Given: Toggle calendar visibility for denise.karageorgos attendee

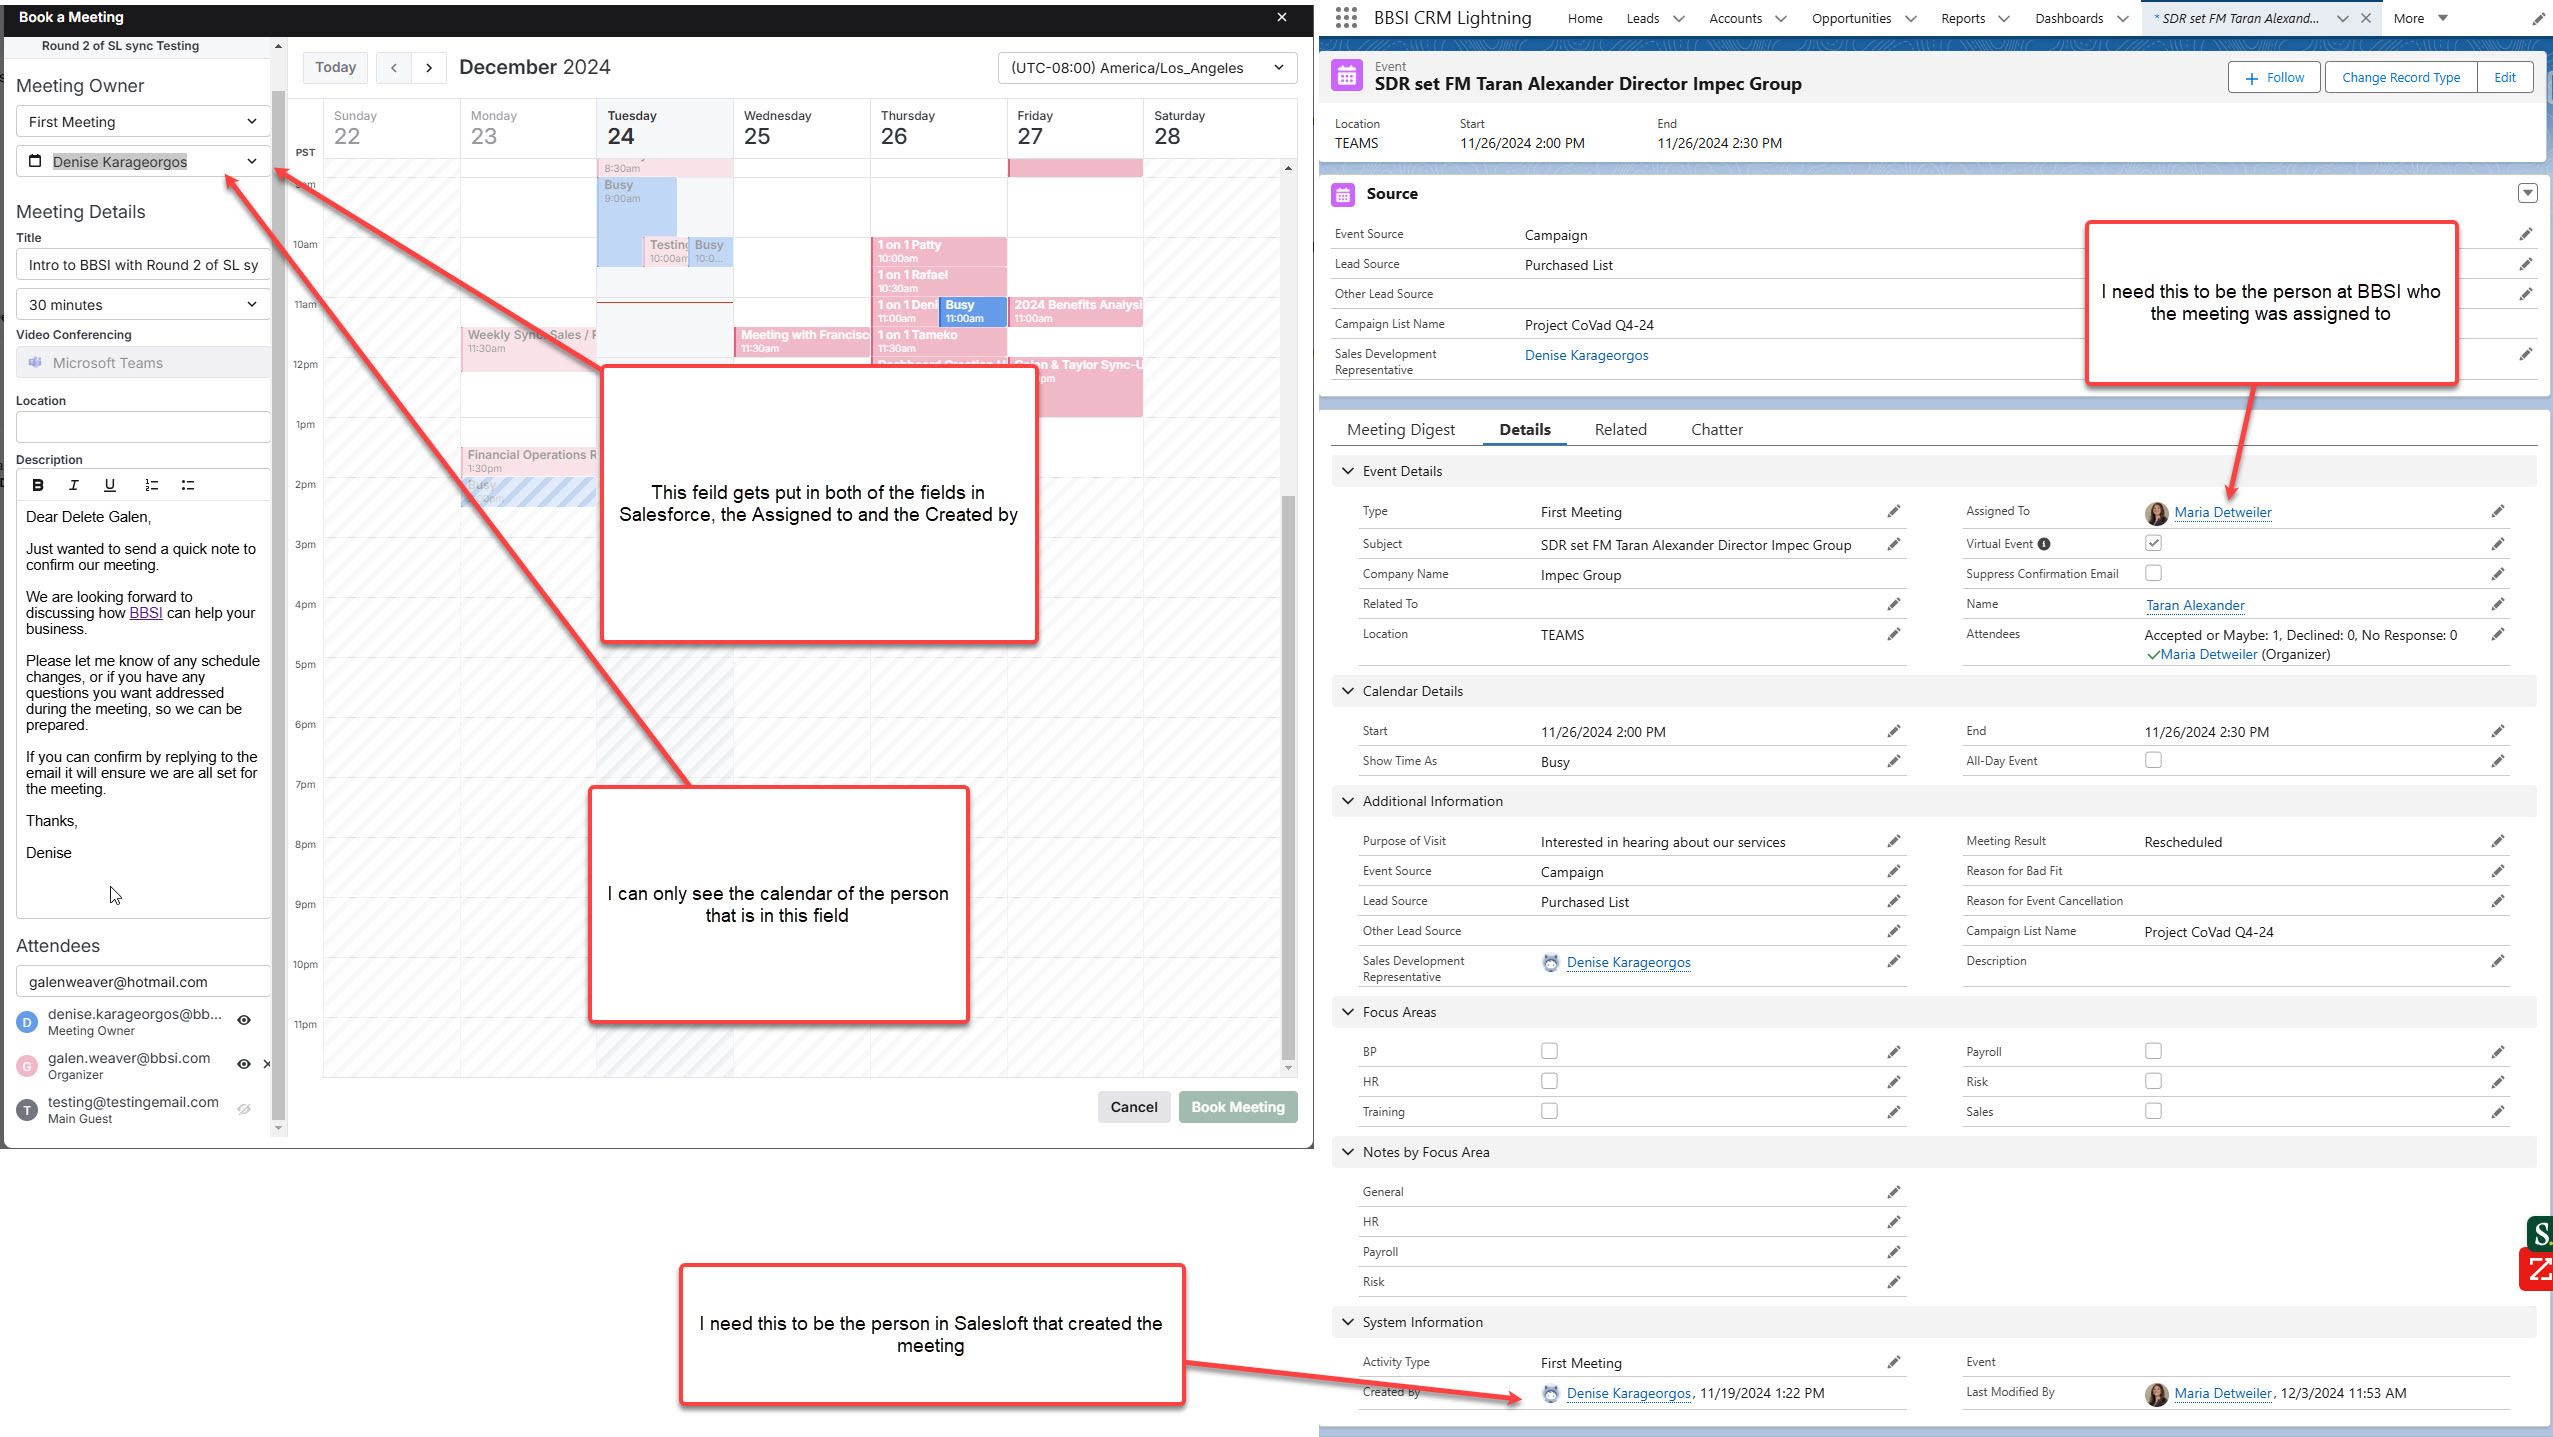Looking at the screenshot, I should (x=243, y=1021).
